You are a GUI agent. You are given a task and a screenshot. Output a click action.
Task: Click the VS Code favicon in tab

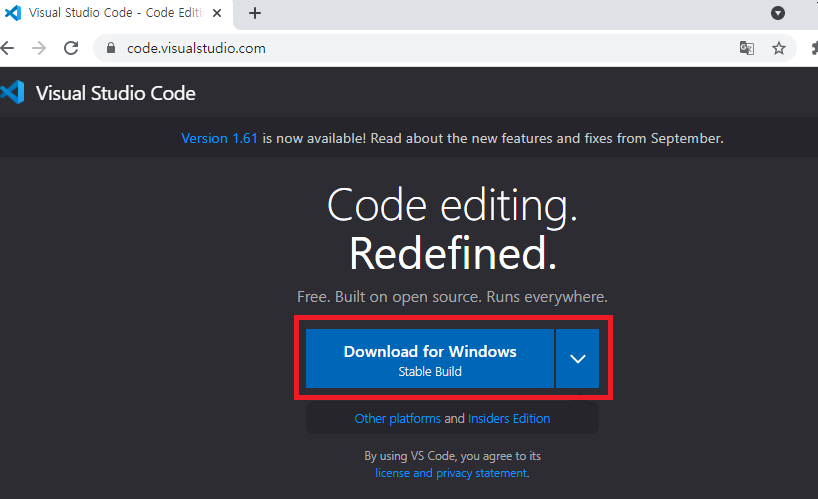[13, 13]
